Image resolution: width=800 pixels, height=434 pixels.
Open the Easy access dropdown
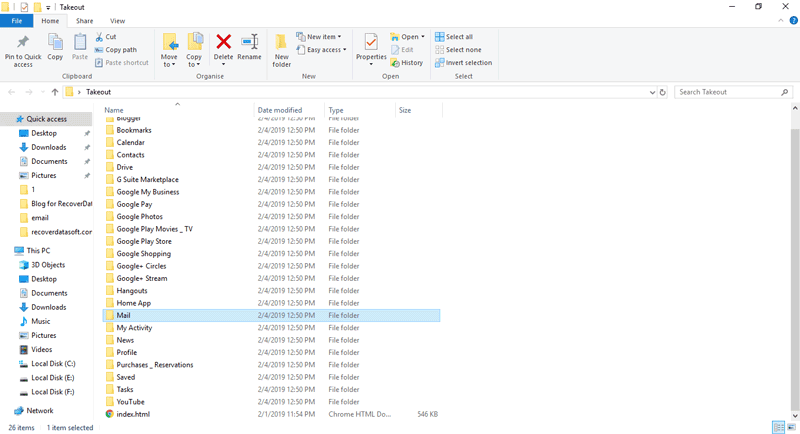(x=321, y=49)
